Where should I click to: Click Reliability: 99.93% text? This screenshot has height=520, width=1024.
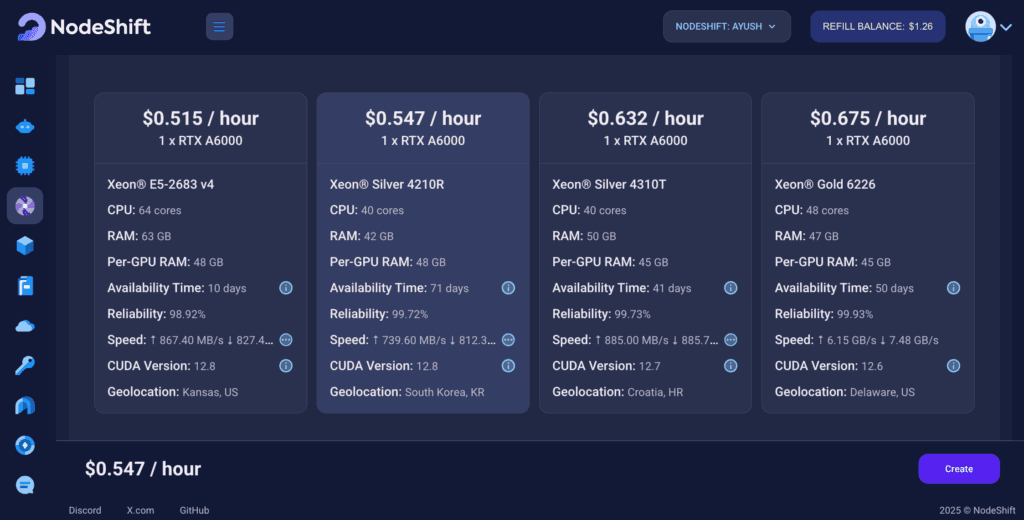(824, 314)
